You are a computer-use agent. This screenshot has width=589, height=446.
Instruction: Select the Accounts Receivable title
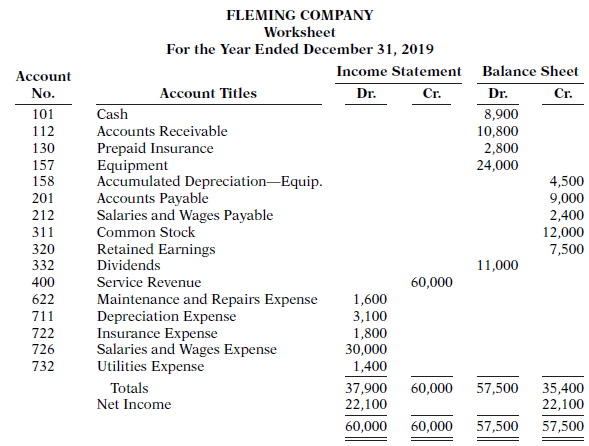pos(162,131)
